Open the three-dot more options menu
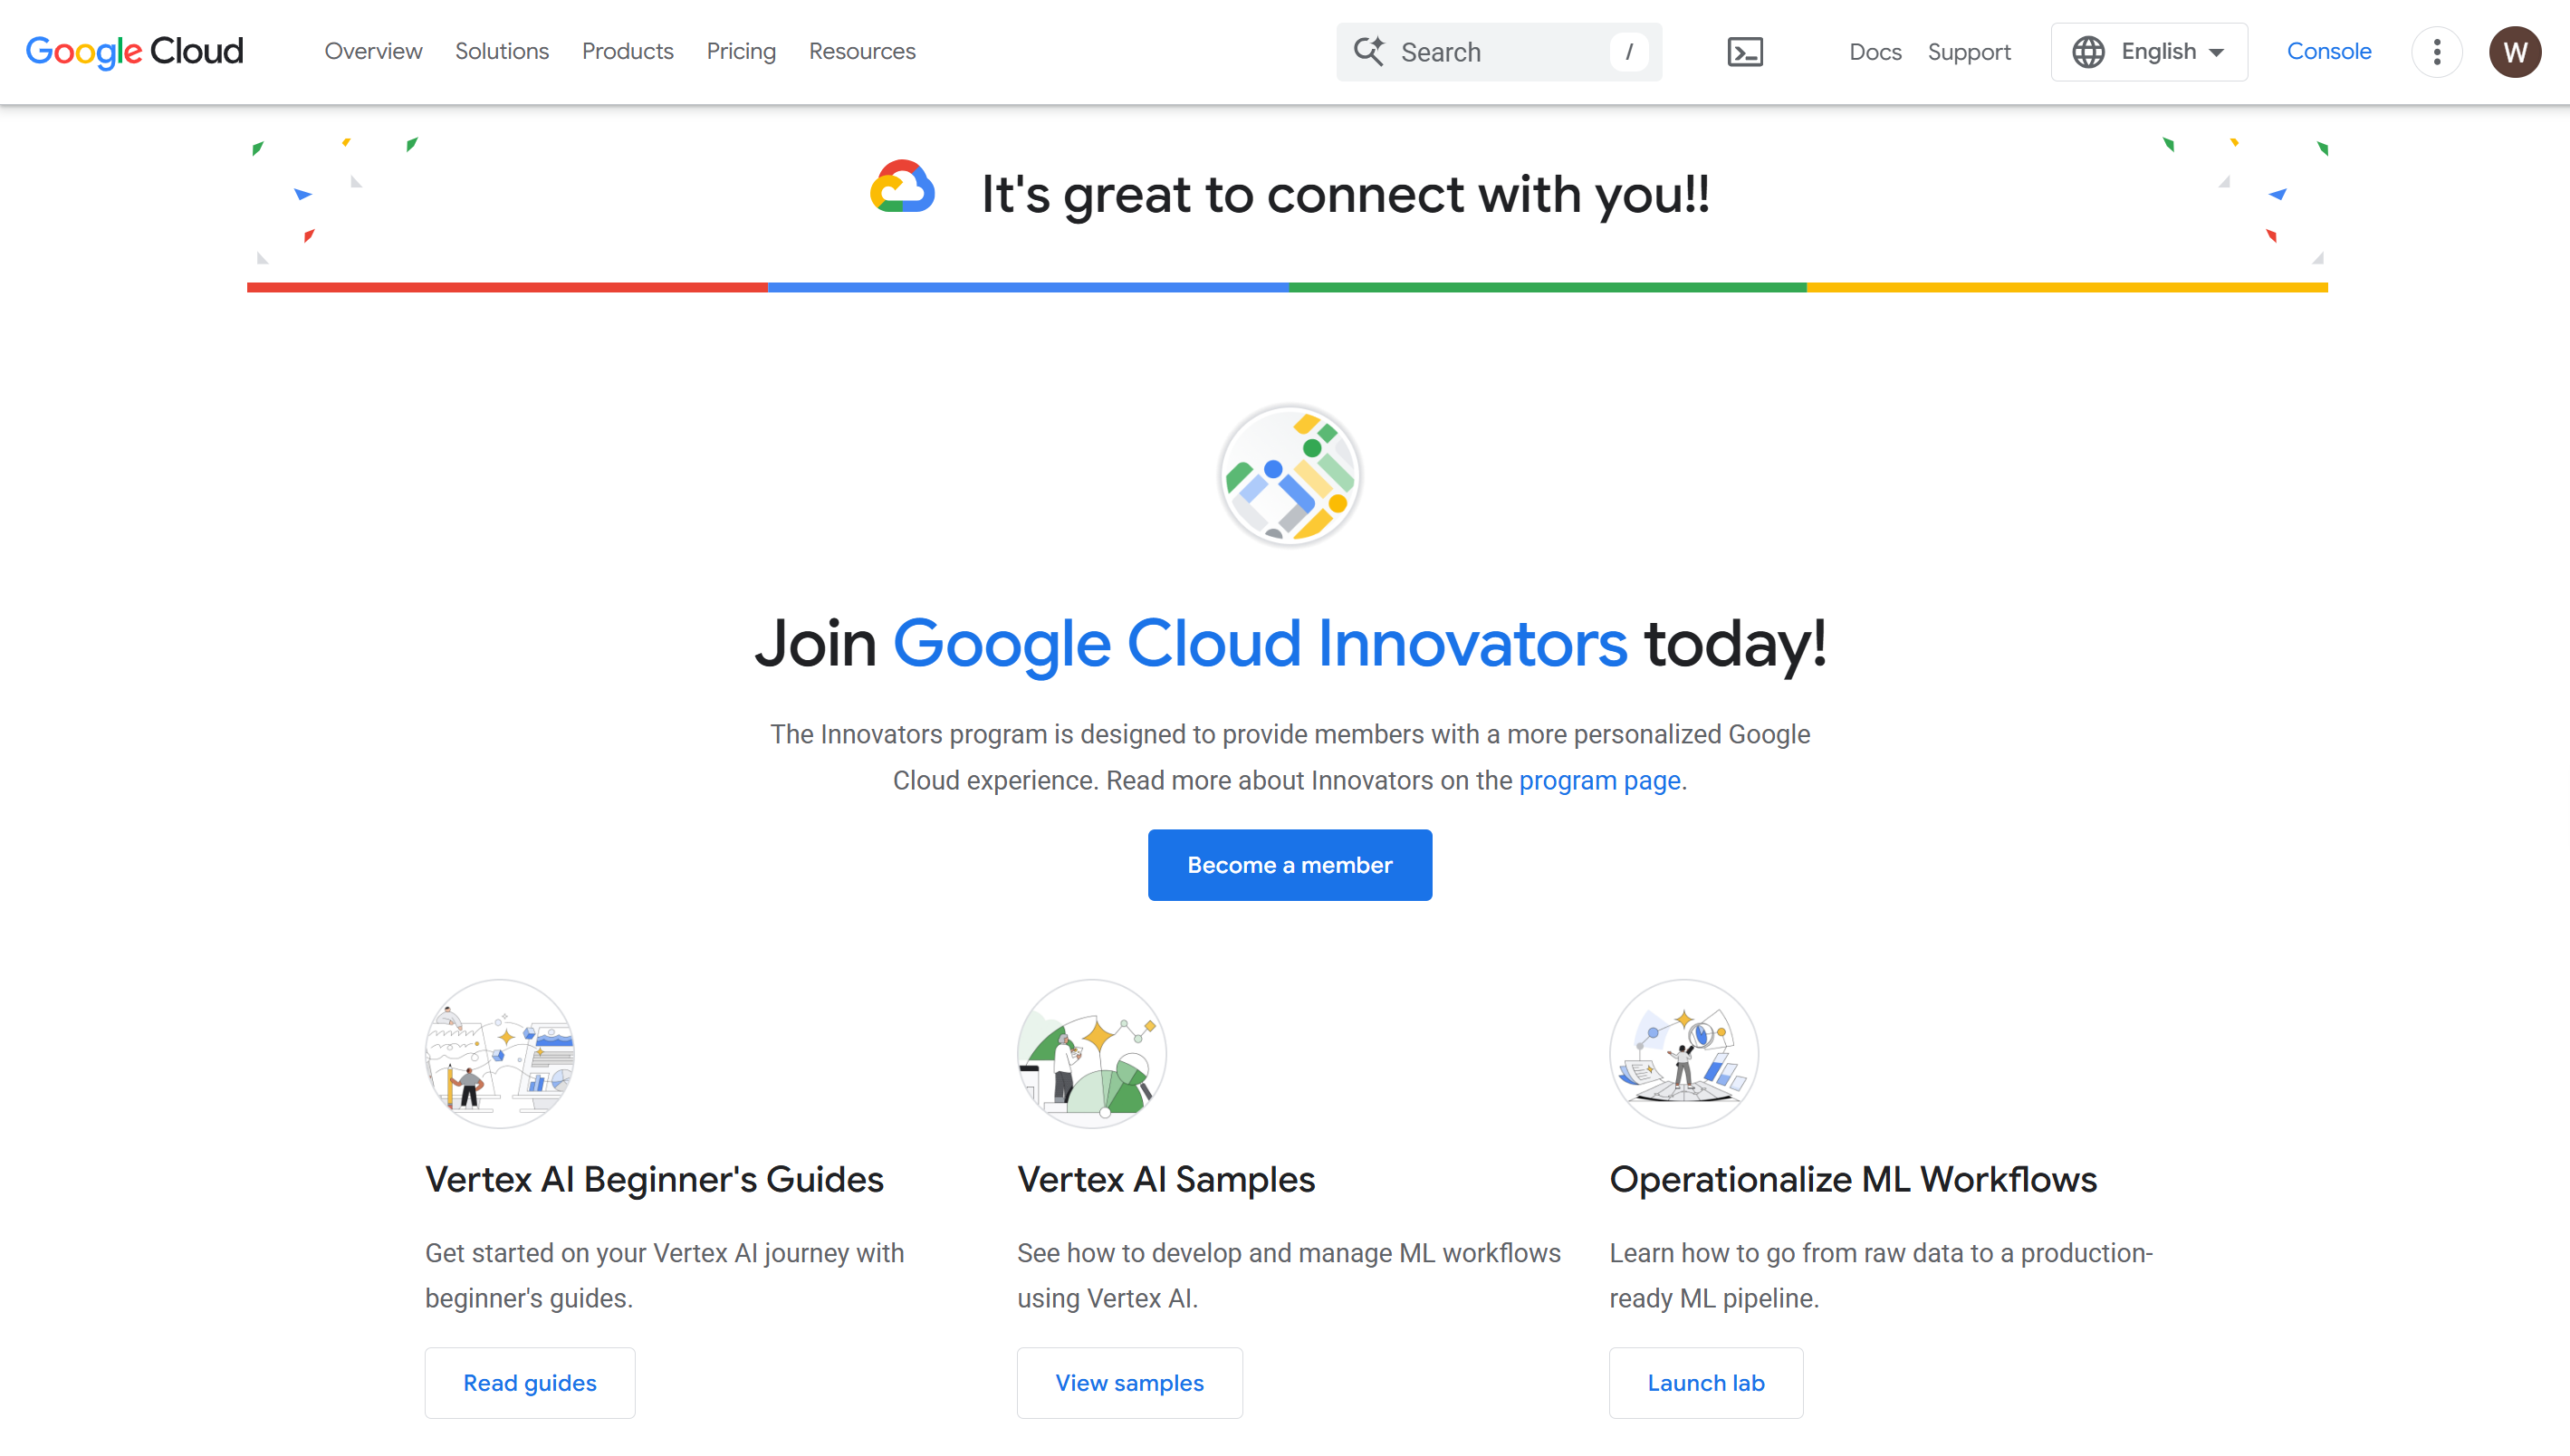The image size is (2570, 1456). [x=2437, y=52]
